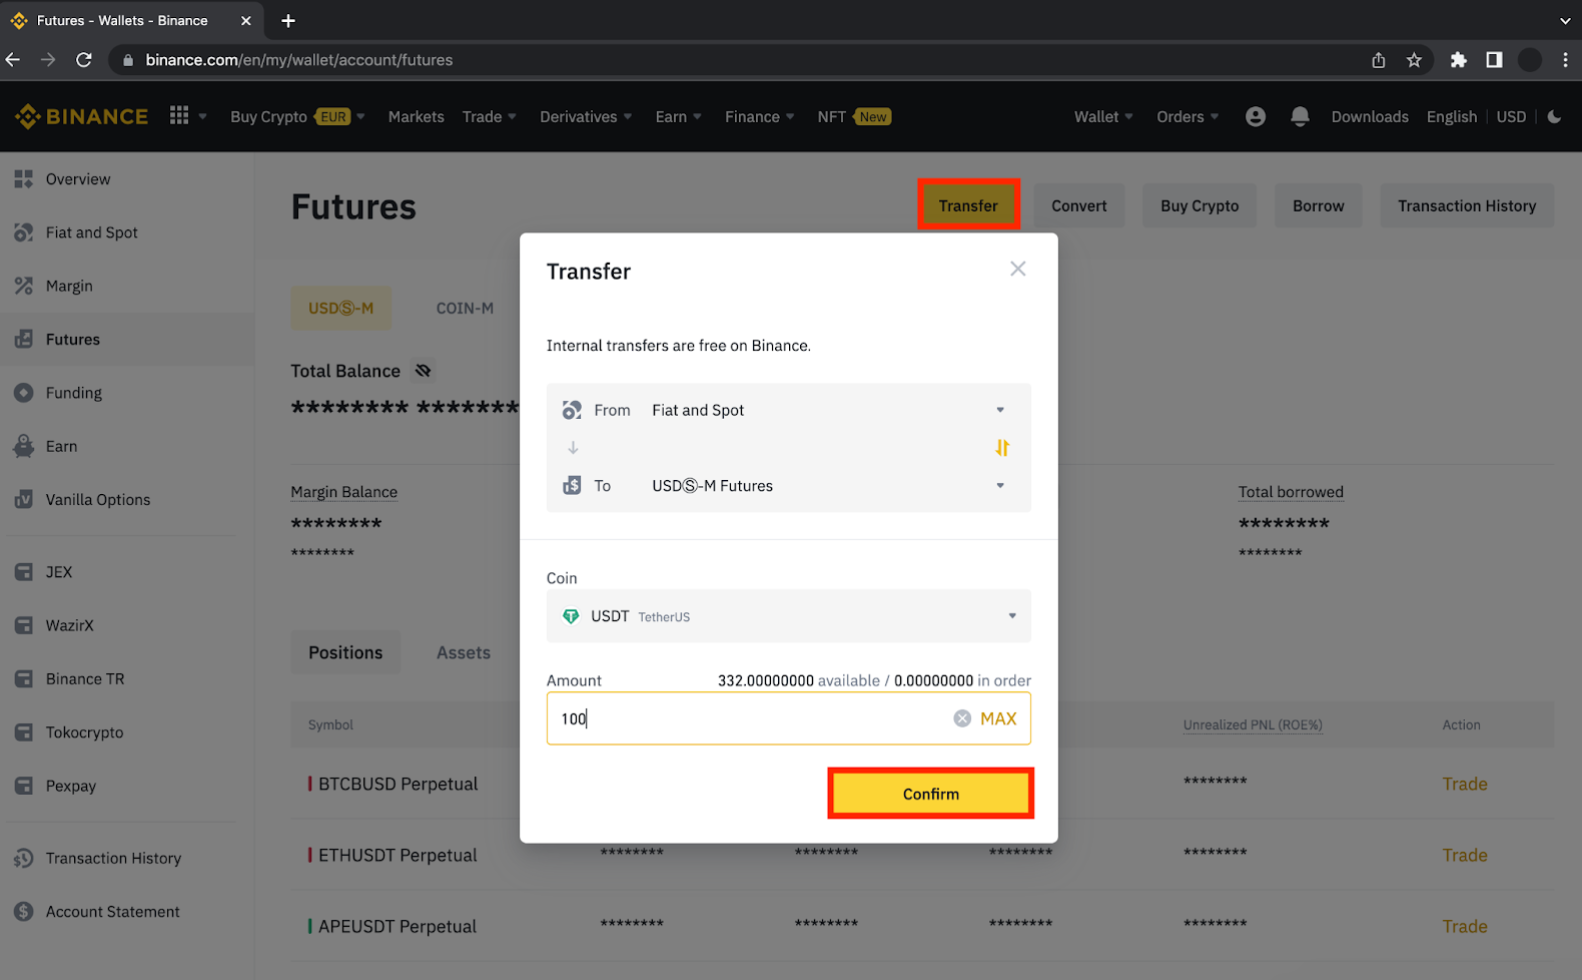Screen dimensions: 1582x980
Task: Open Chrome's three-dot menu
Action: [x=1565, y=60]
